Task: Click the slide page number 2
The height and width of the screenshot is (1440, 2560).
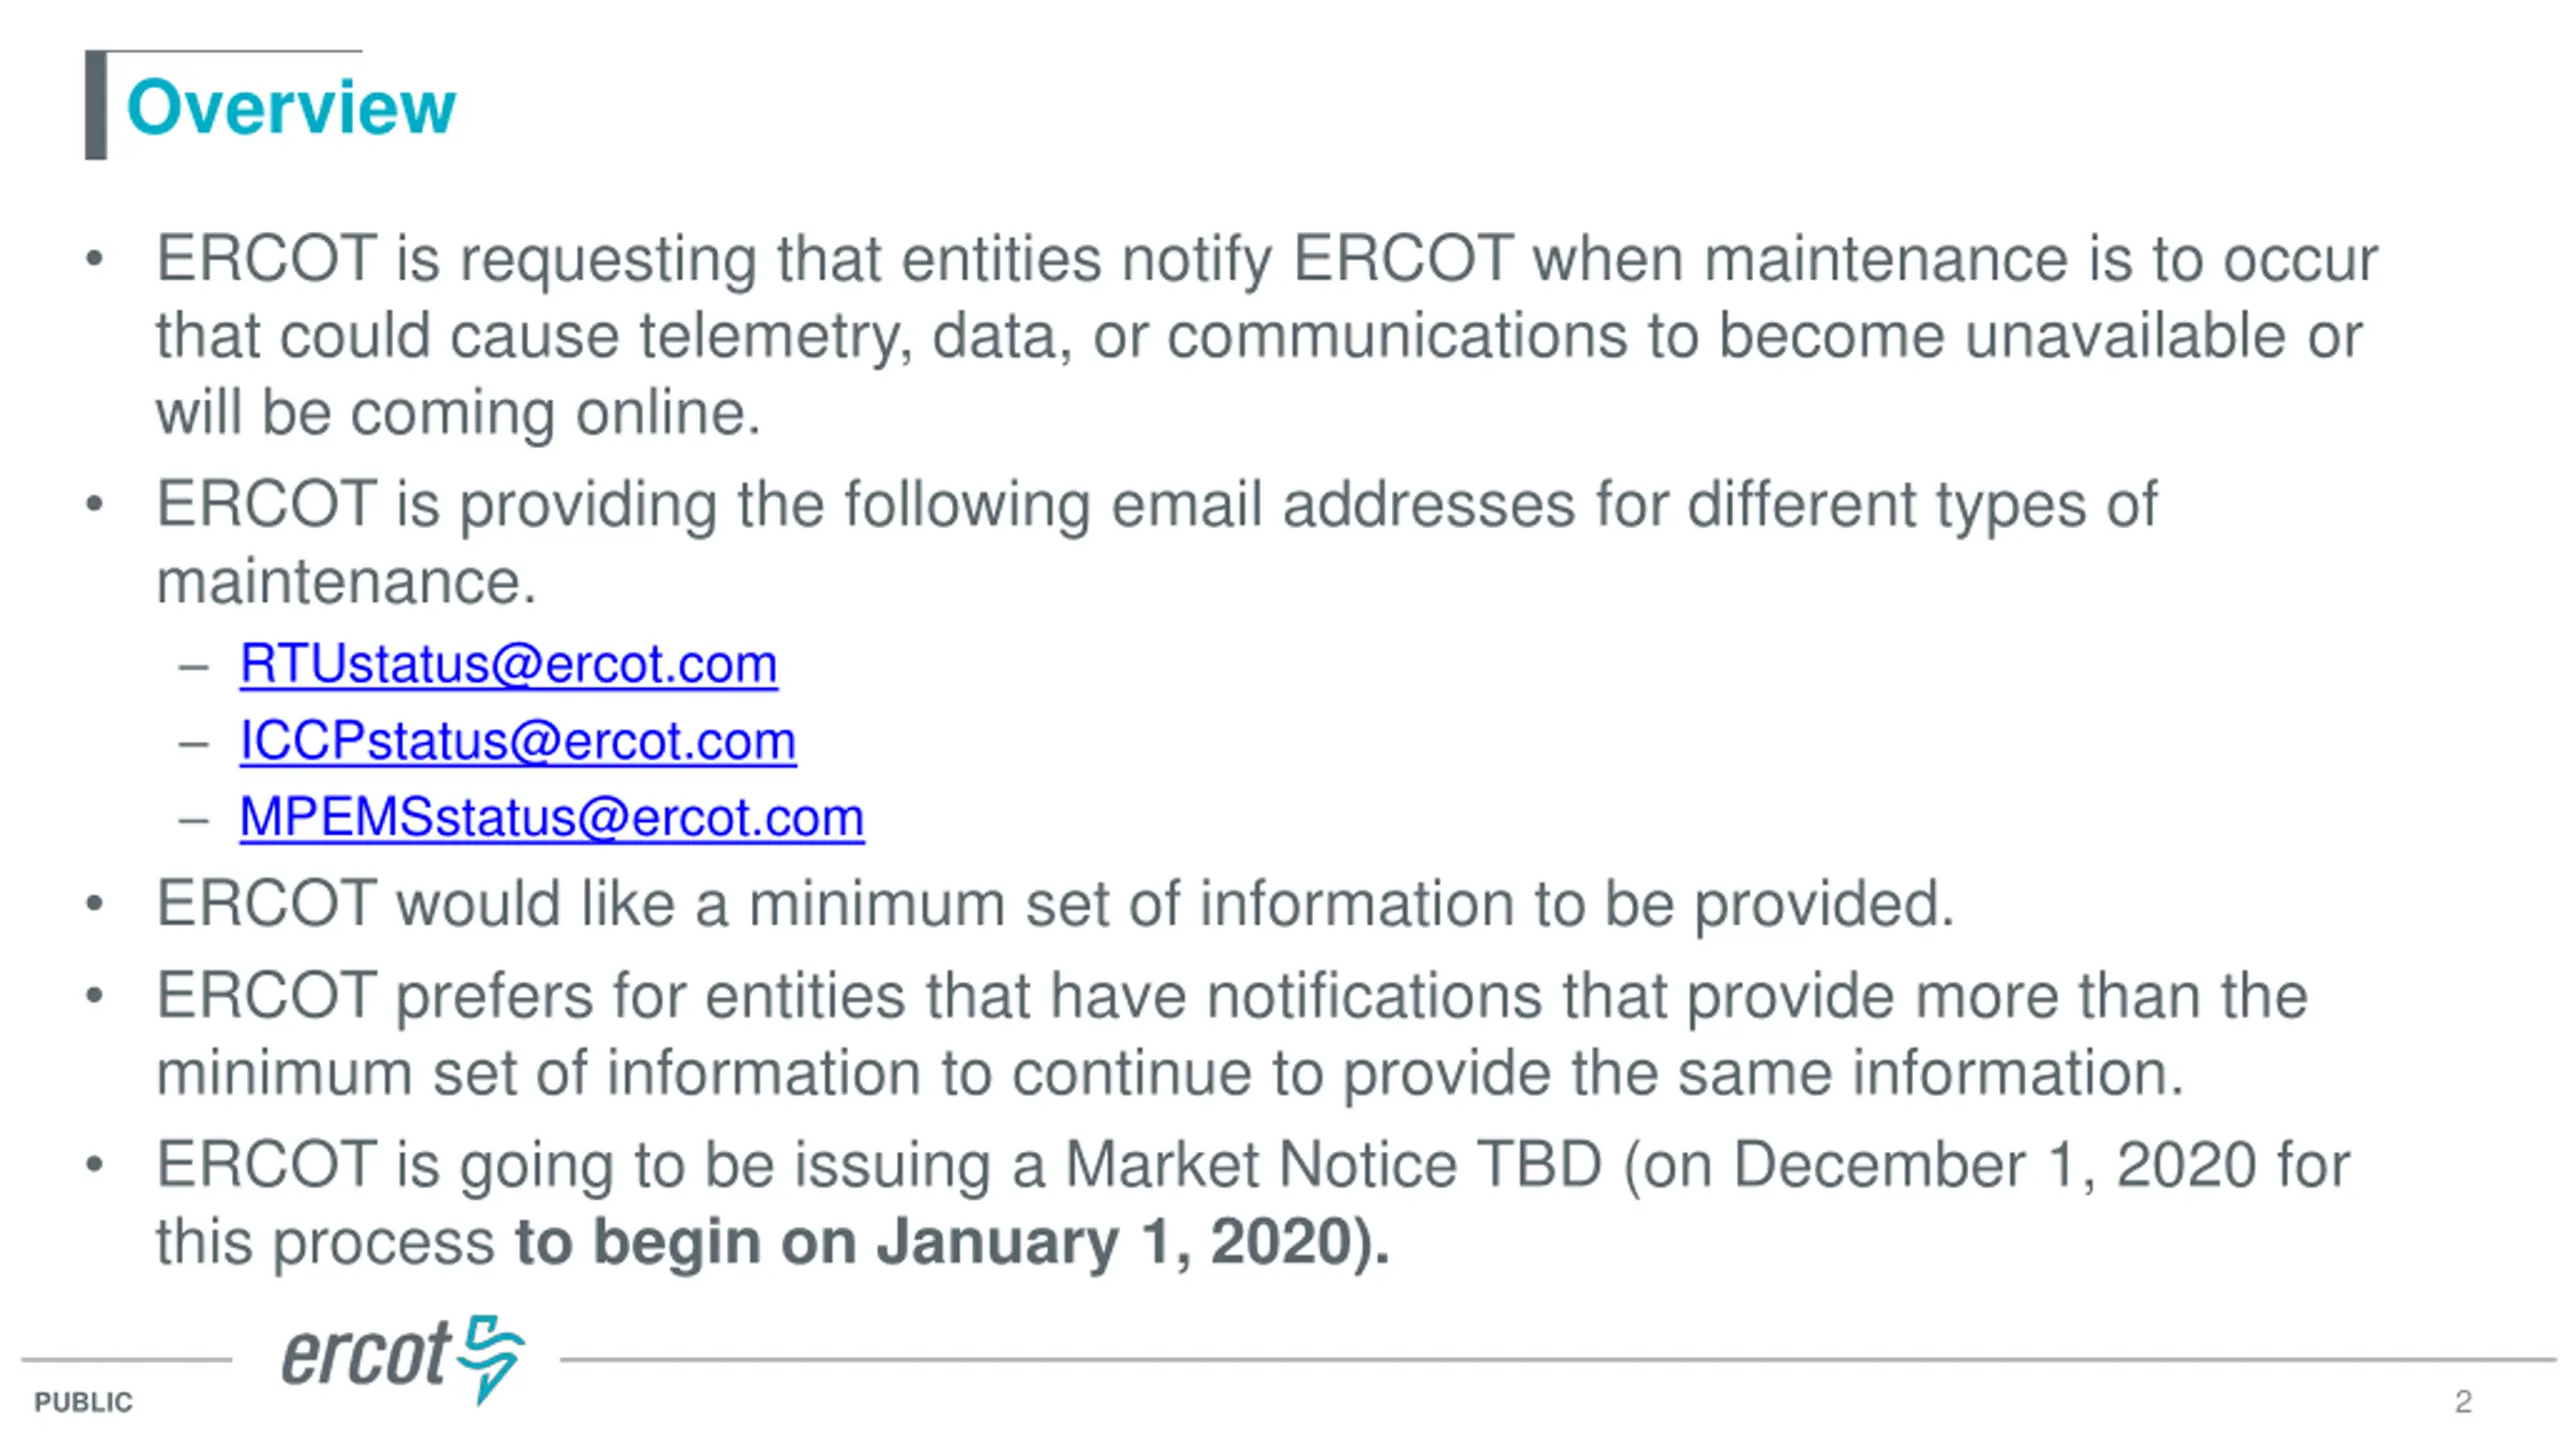Action: tap(2462, 1401)
